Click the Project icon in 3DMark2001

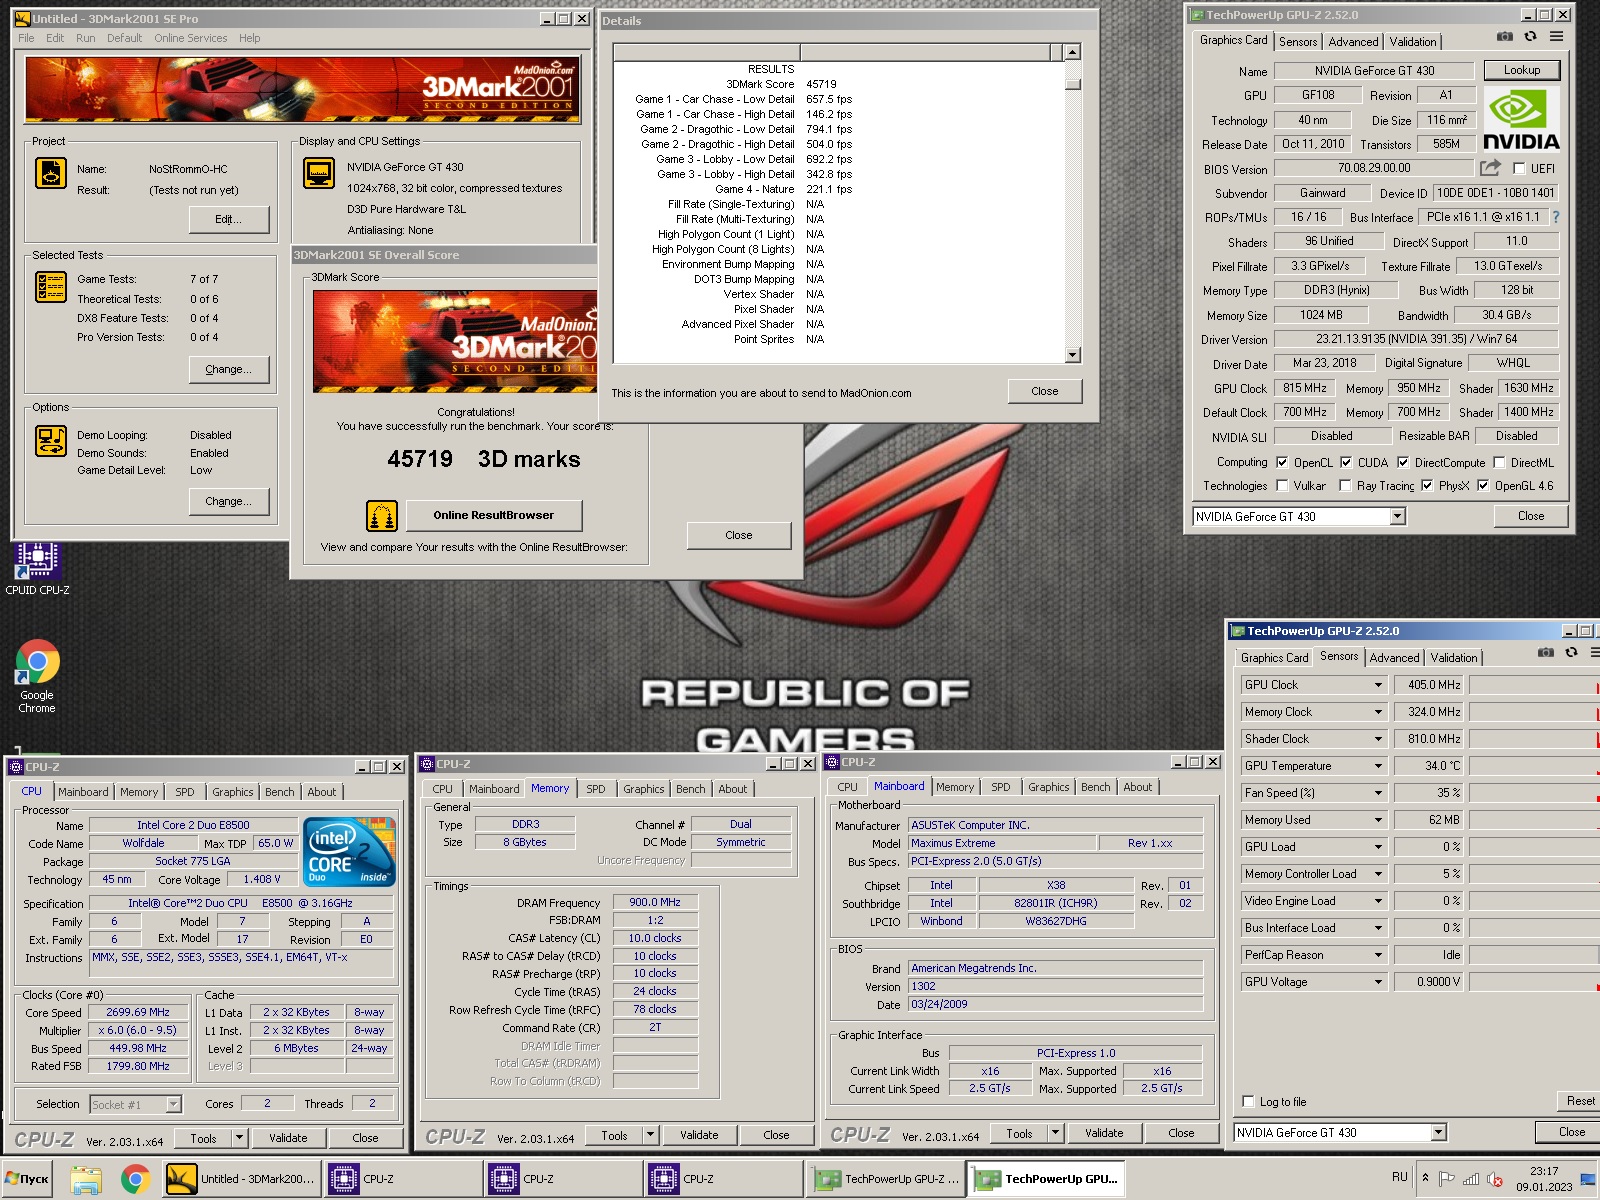(51, 173)
